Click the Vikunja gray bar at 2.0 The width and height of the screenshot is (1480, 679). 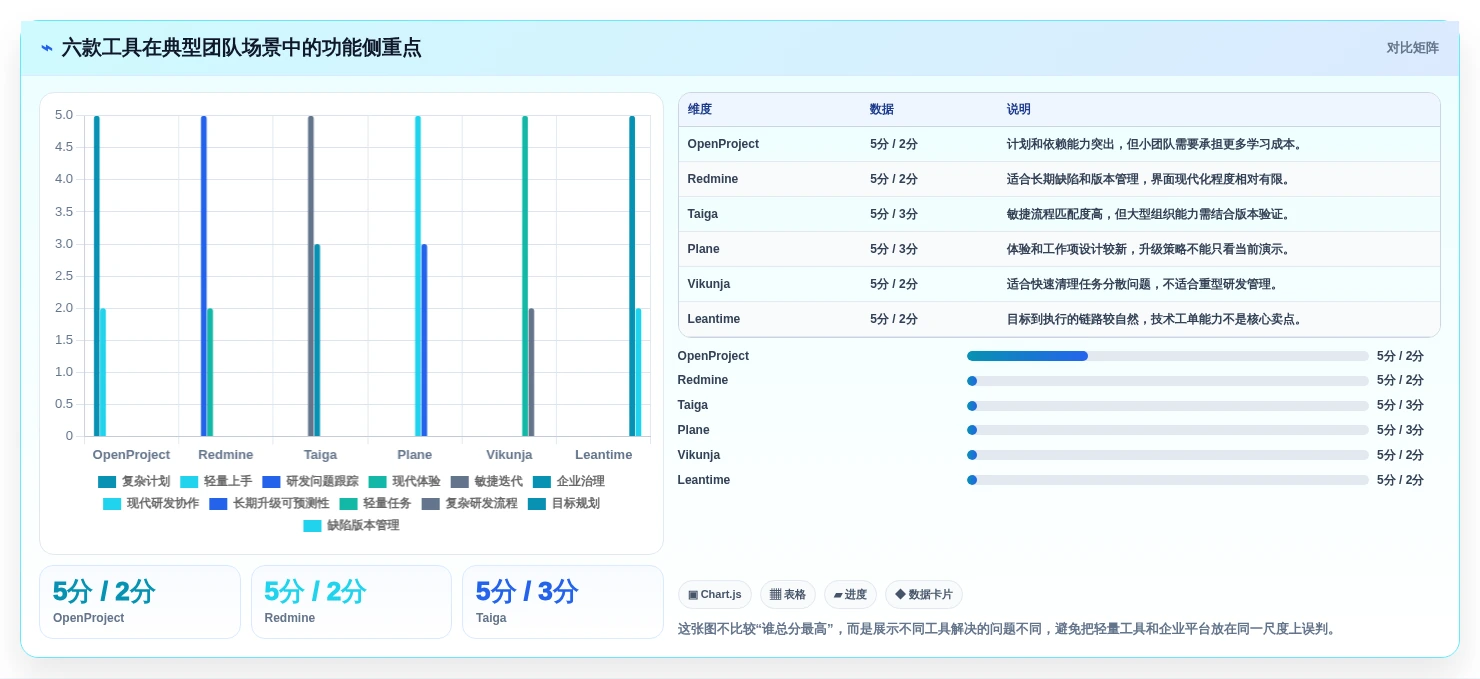531,372
